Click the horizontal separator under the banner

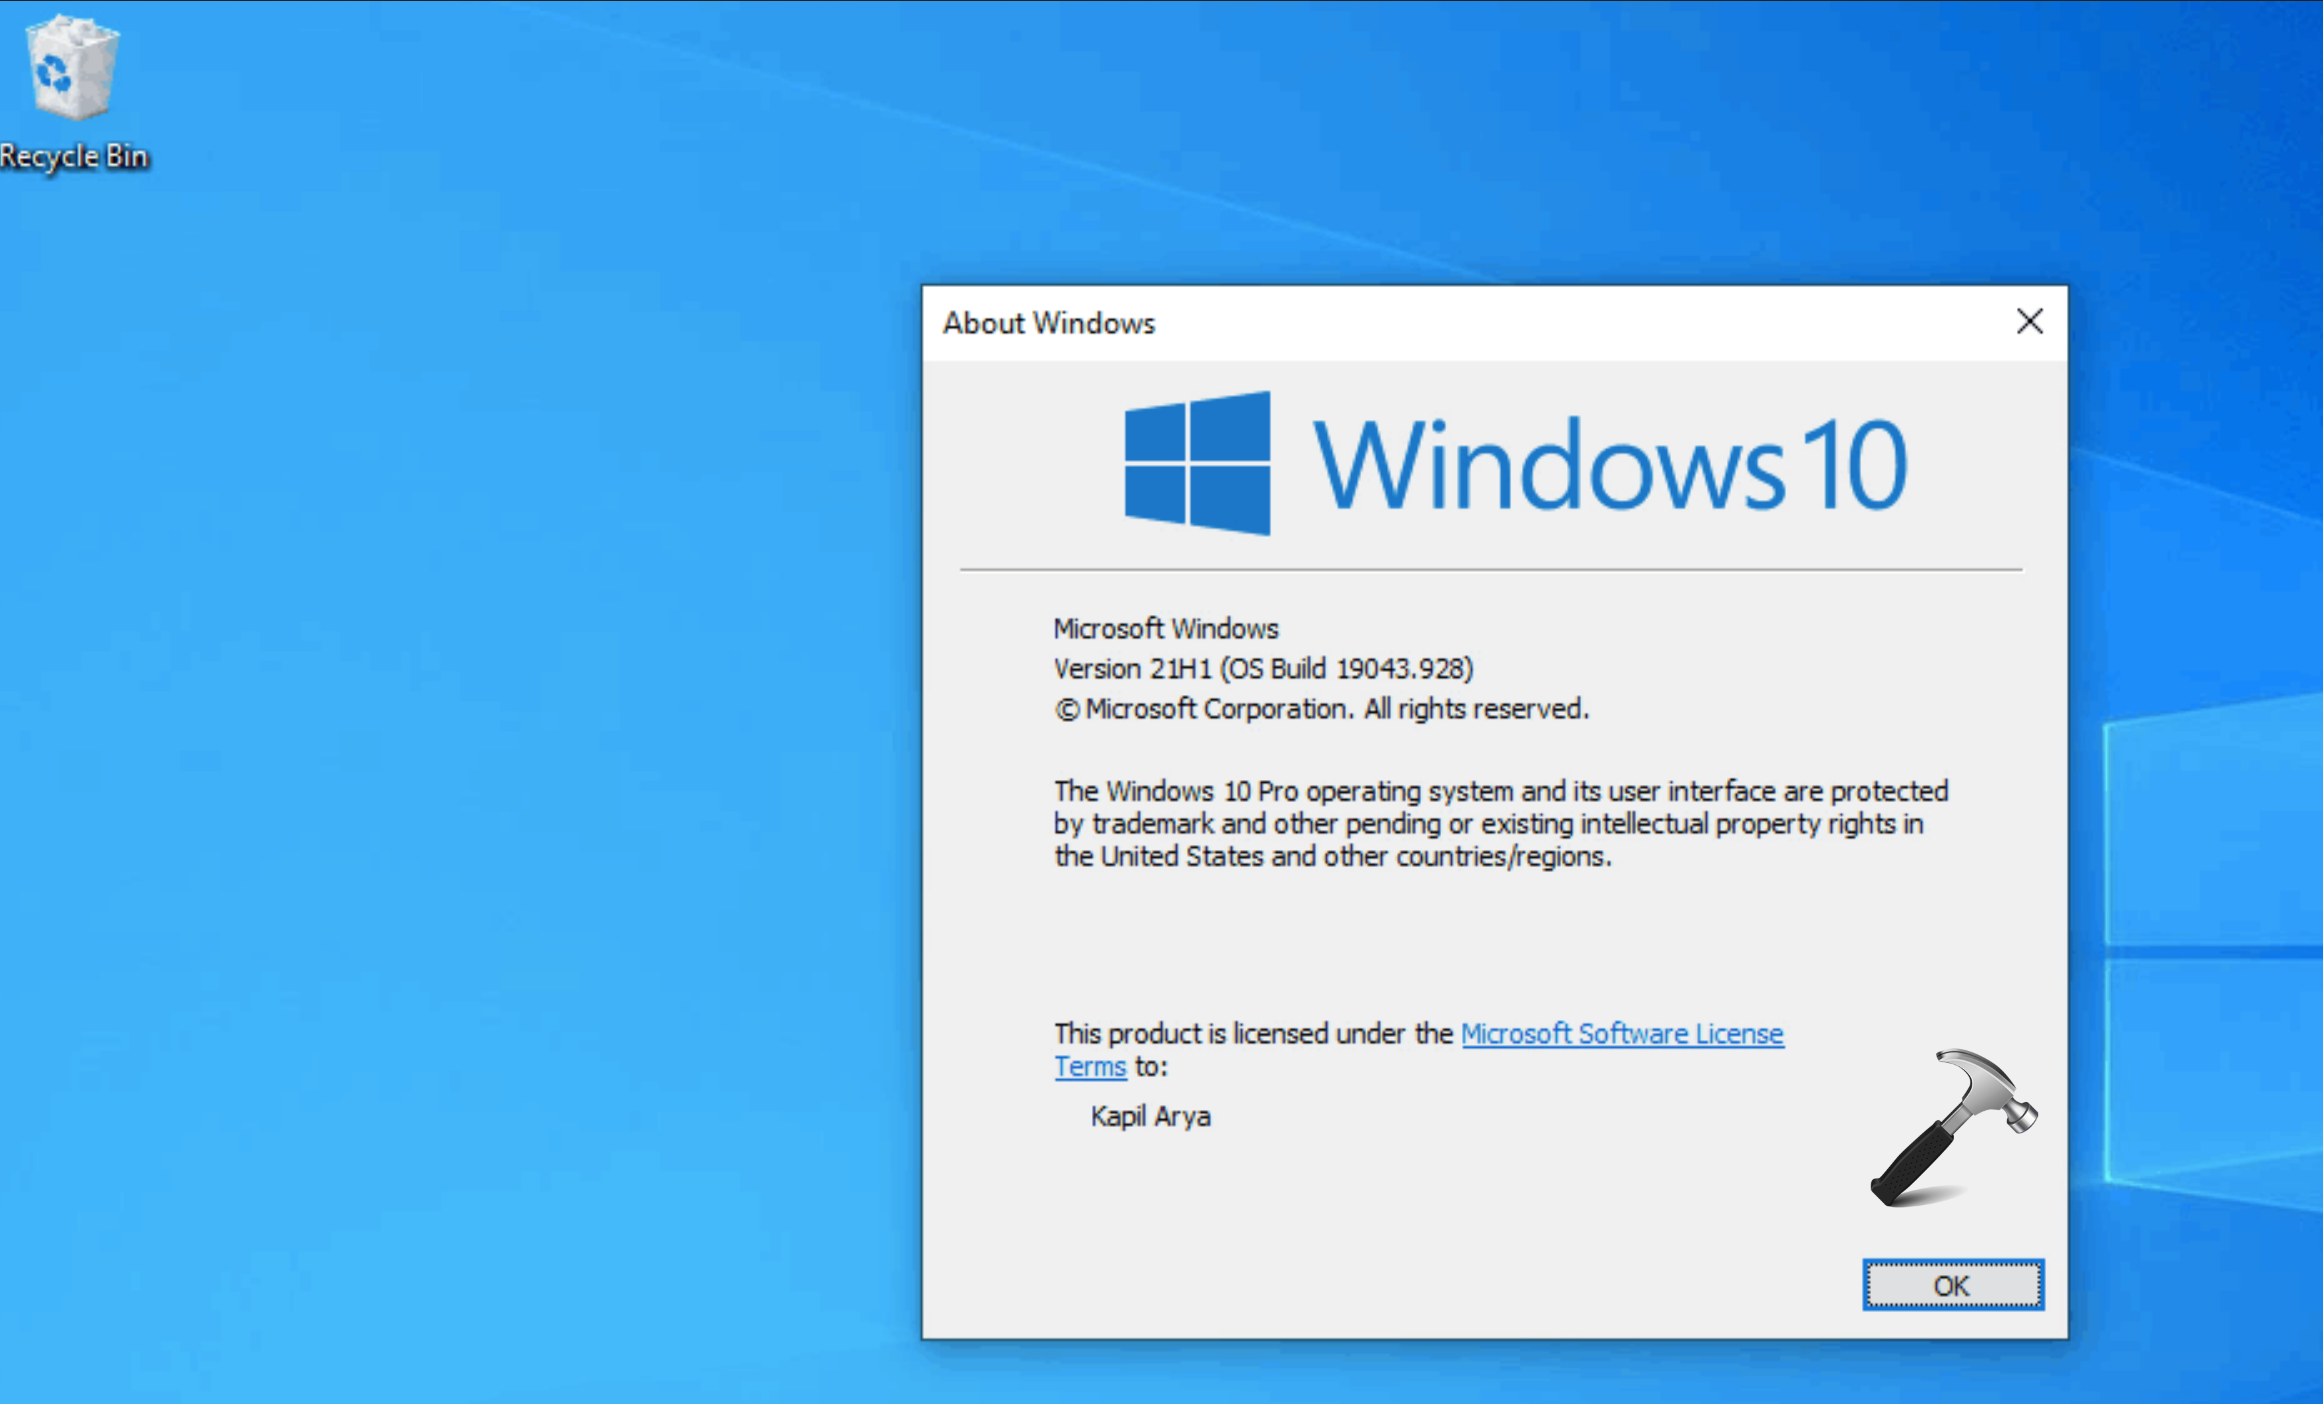point(1490,569)
